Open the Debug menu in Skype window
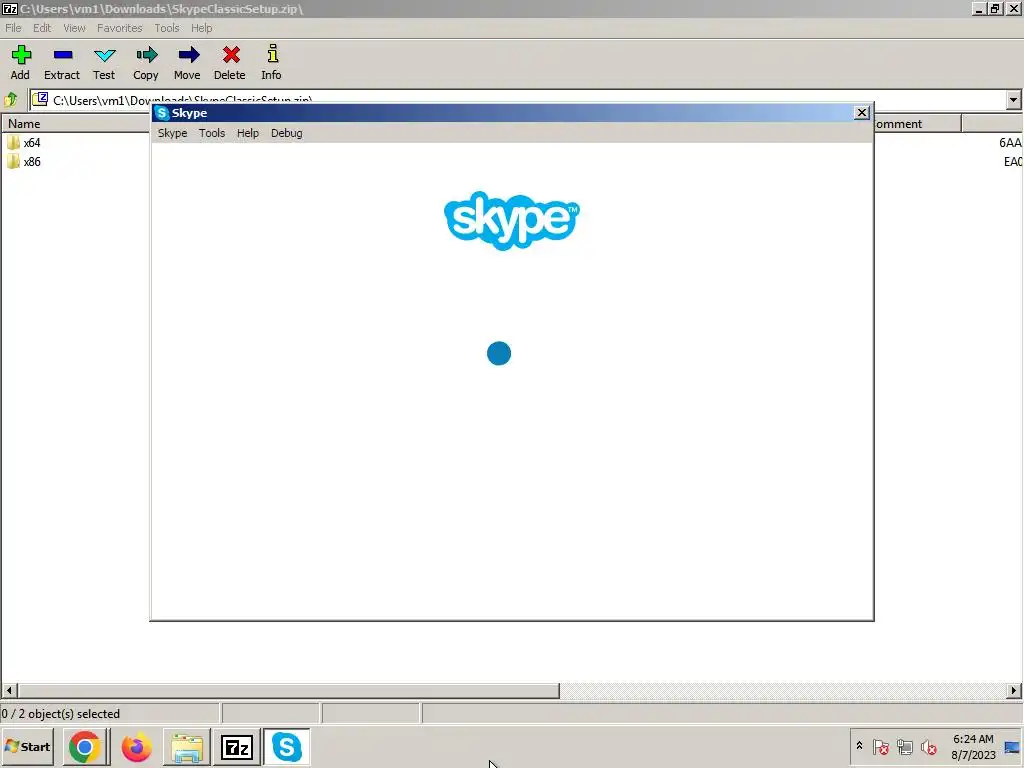The width and height of the screenshot is (1024, 768). [x=286, y=133]
